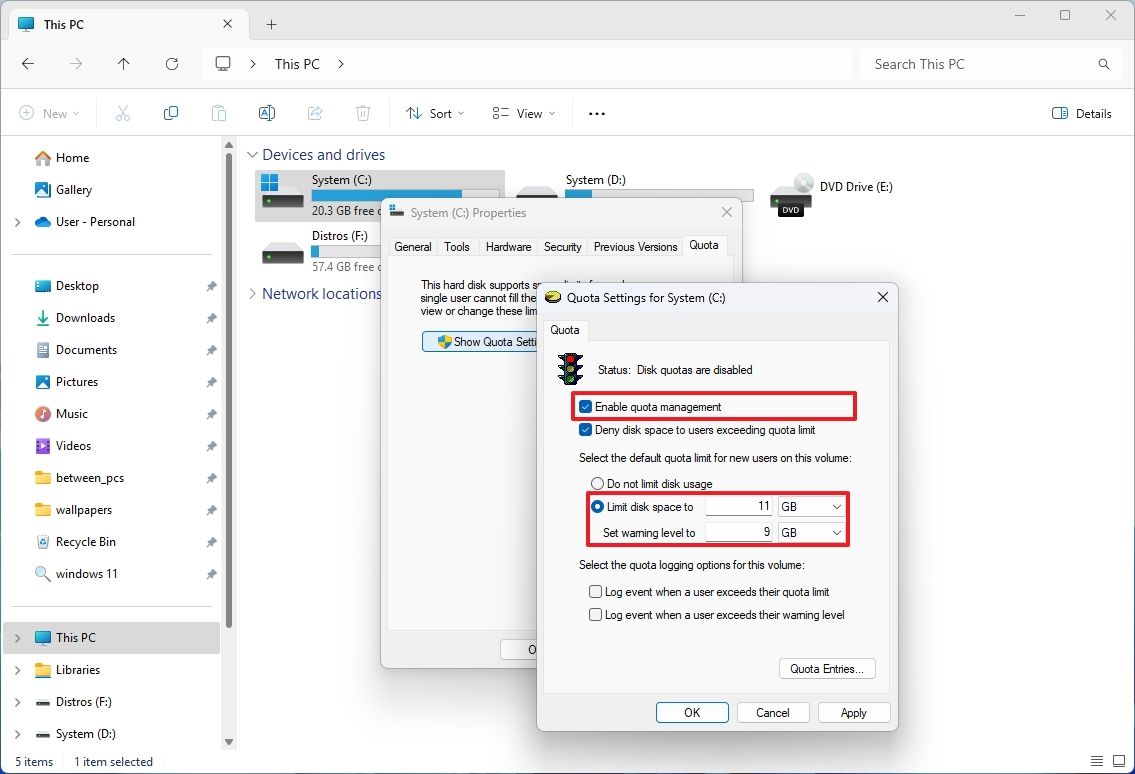The image size is (1135, 774).
Task: Open the Previous Versions tab
Action: (x=635, y=246)
